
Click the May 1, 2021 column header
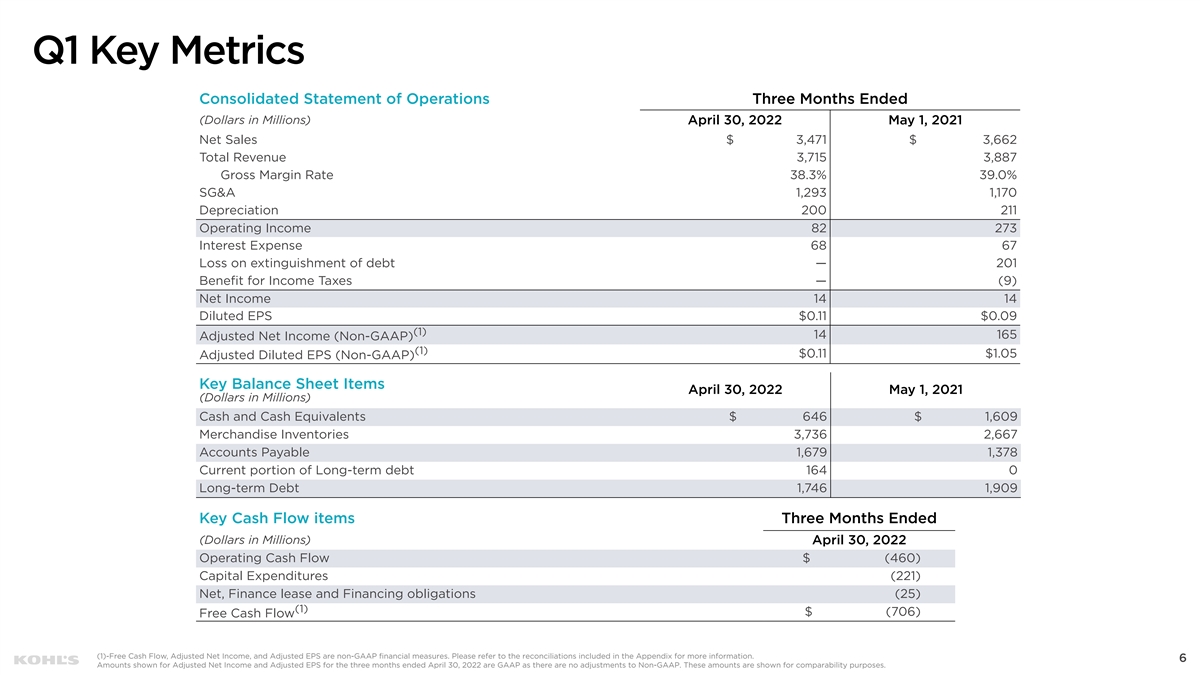coord(925,120)
